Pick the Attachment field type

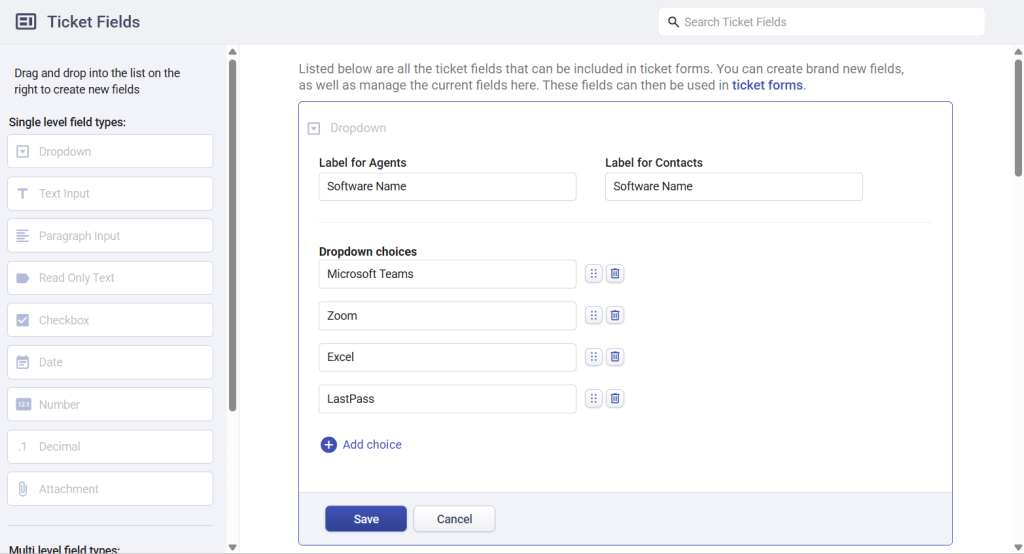pos(110,489)
